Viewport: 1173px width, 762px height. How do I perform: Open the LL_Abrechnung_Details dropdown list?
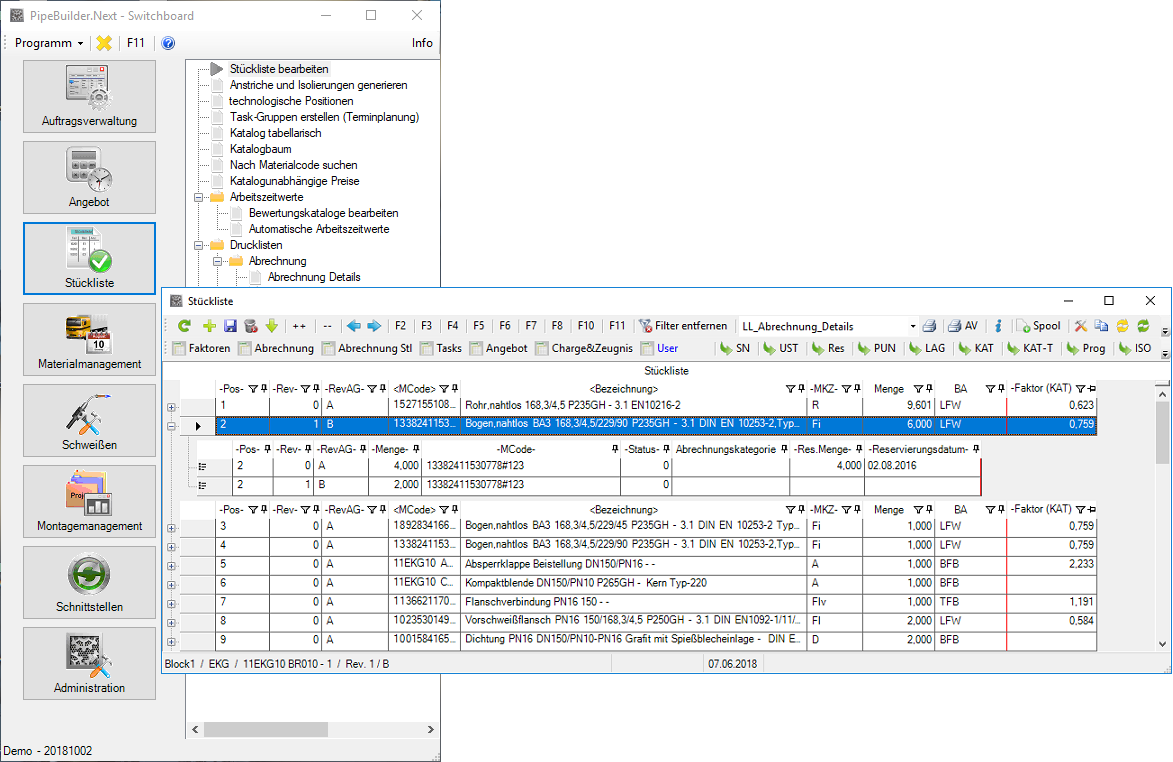click(912, 326)
